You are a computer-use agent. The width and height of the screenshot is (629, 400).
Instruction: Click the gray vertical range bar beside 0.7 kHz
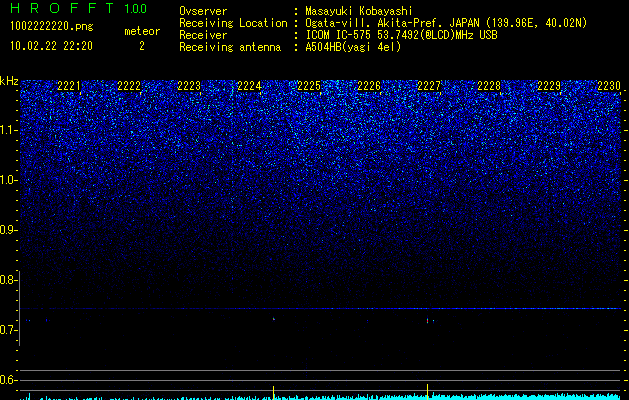[x=19, y=308]
